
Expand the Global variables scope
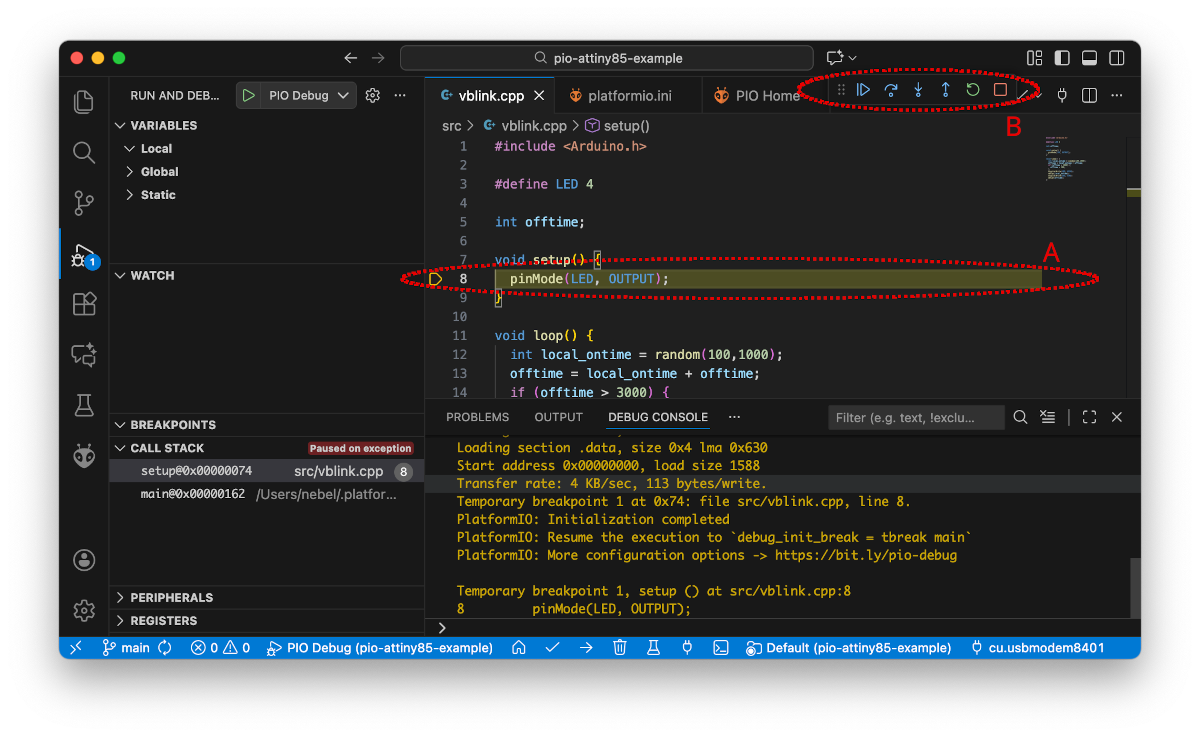point(151,172)
